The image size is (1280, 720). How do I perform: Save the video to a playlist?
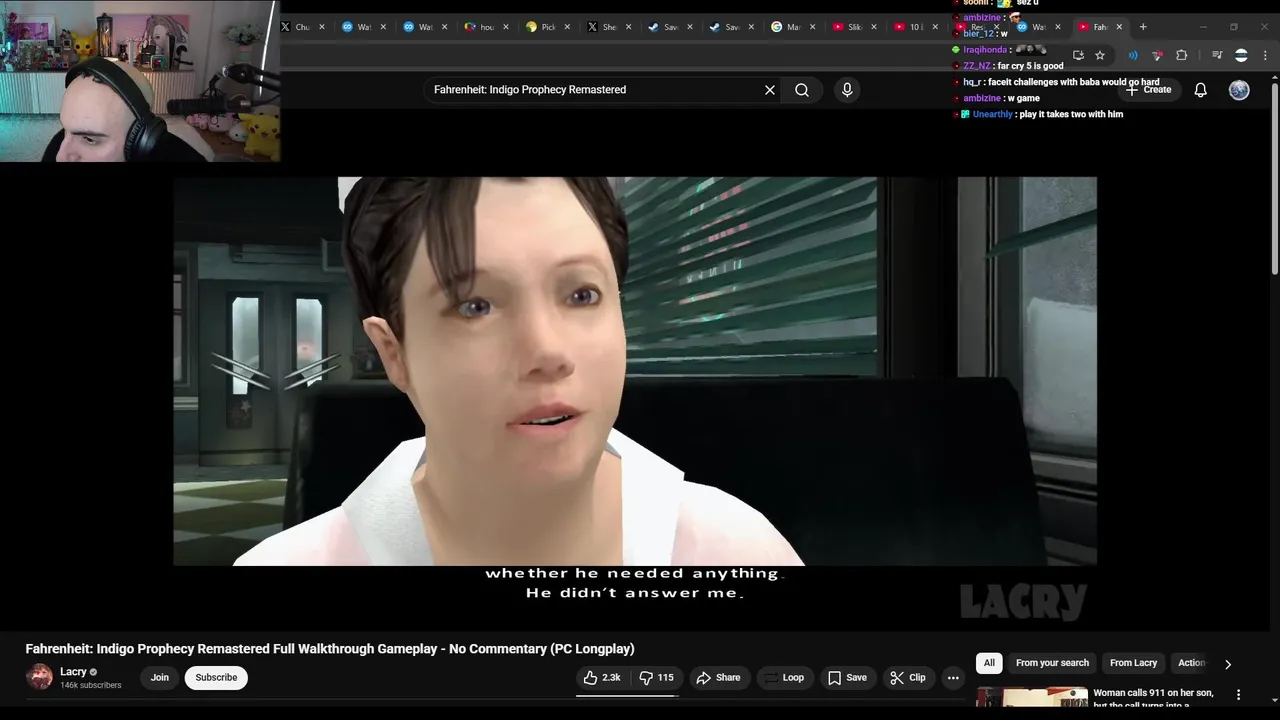tap(847, 678)
